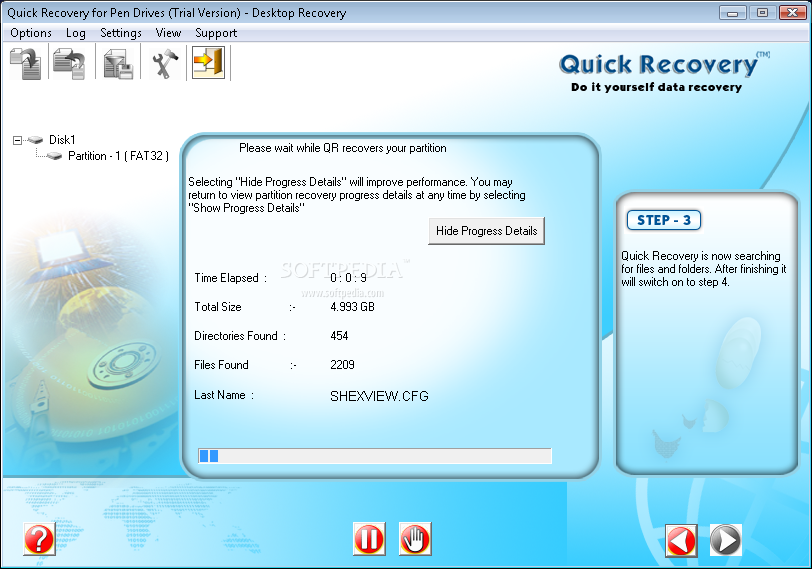
Task: Click the Files Found value 2209
Action: point(342,365)
